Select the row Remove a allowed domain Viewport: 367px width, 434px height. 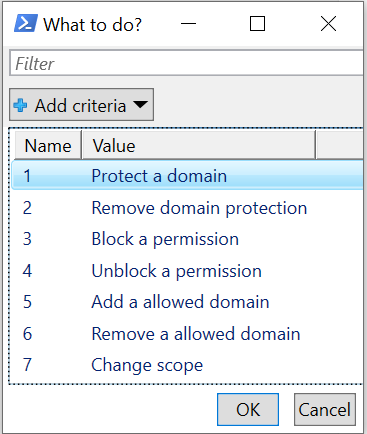tap(188, 334)
